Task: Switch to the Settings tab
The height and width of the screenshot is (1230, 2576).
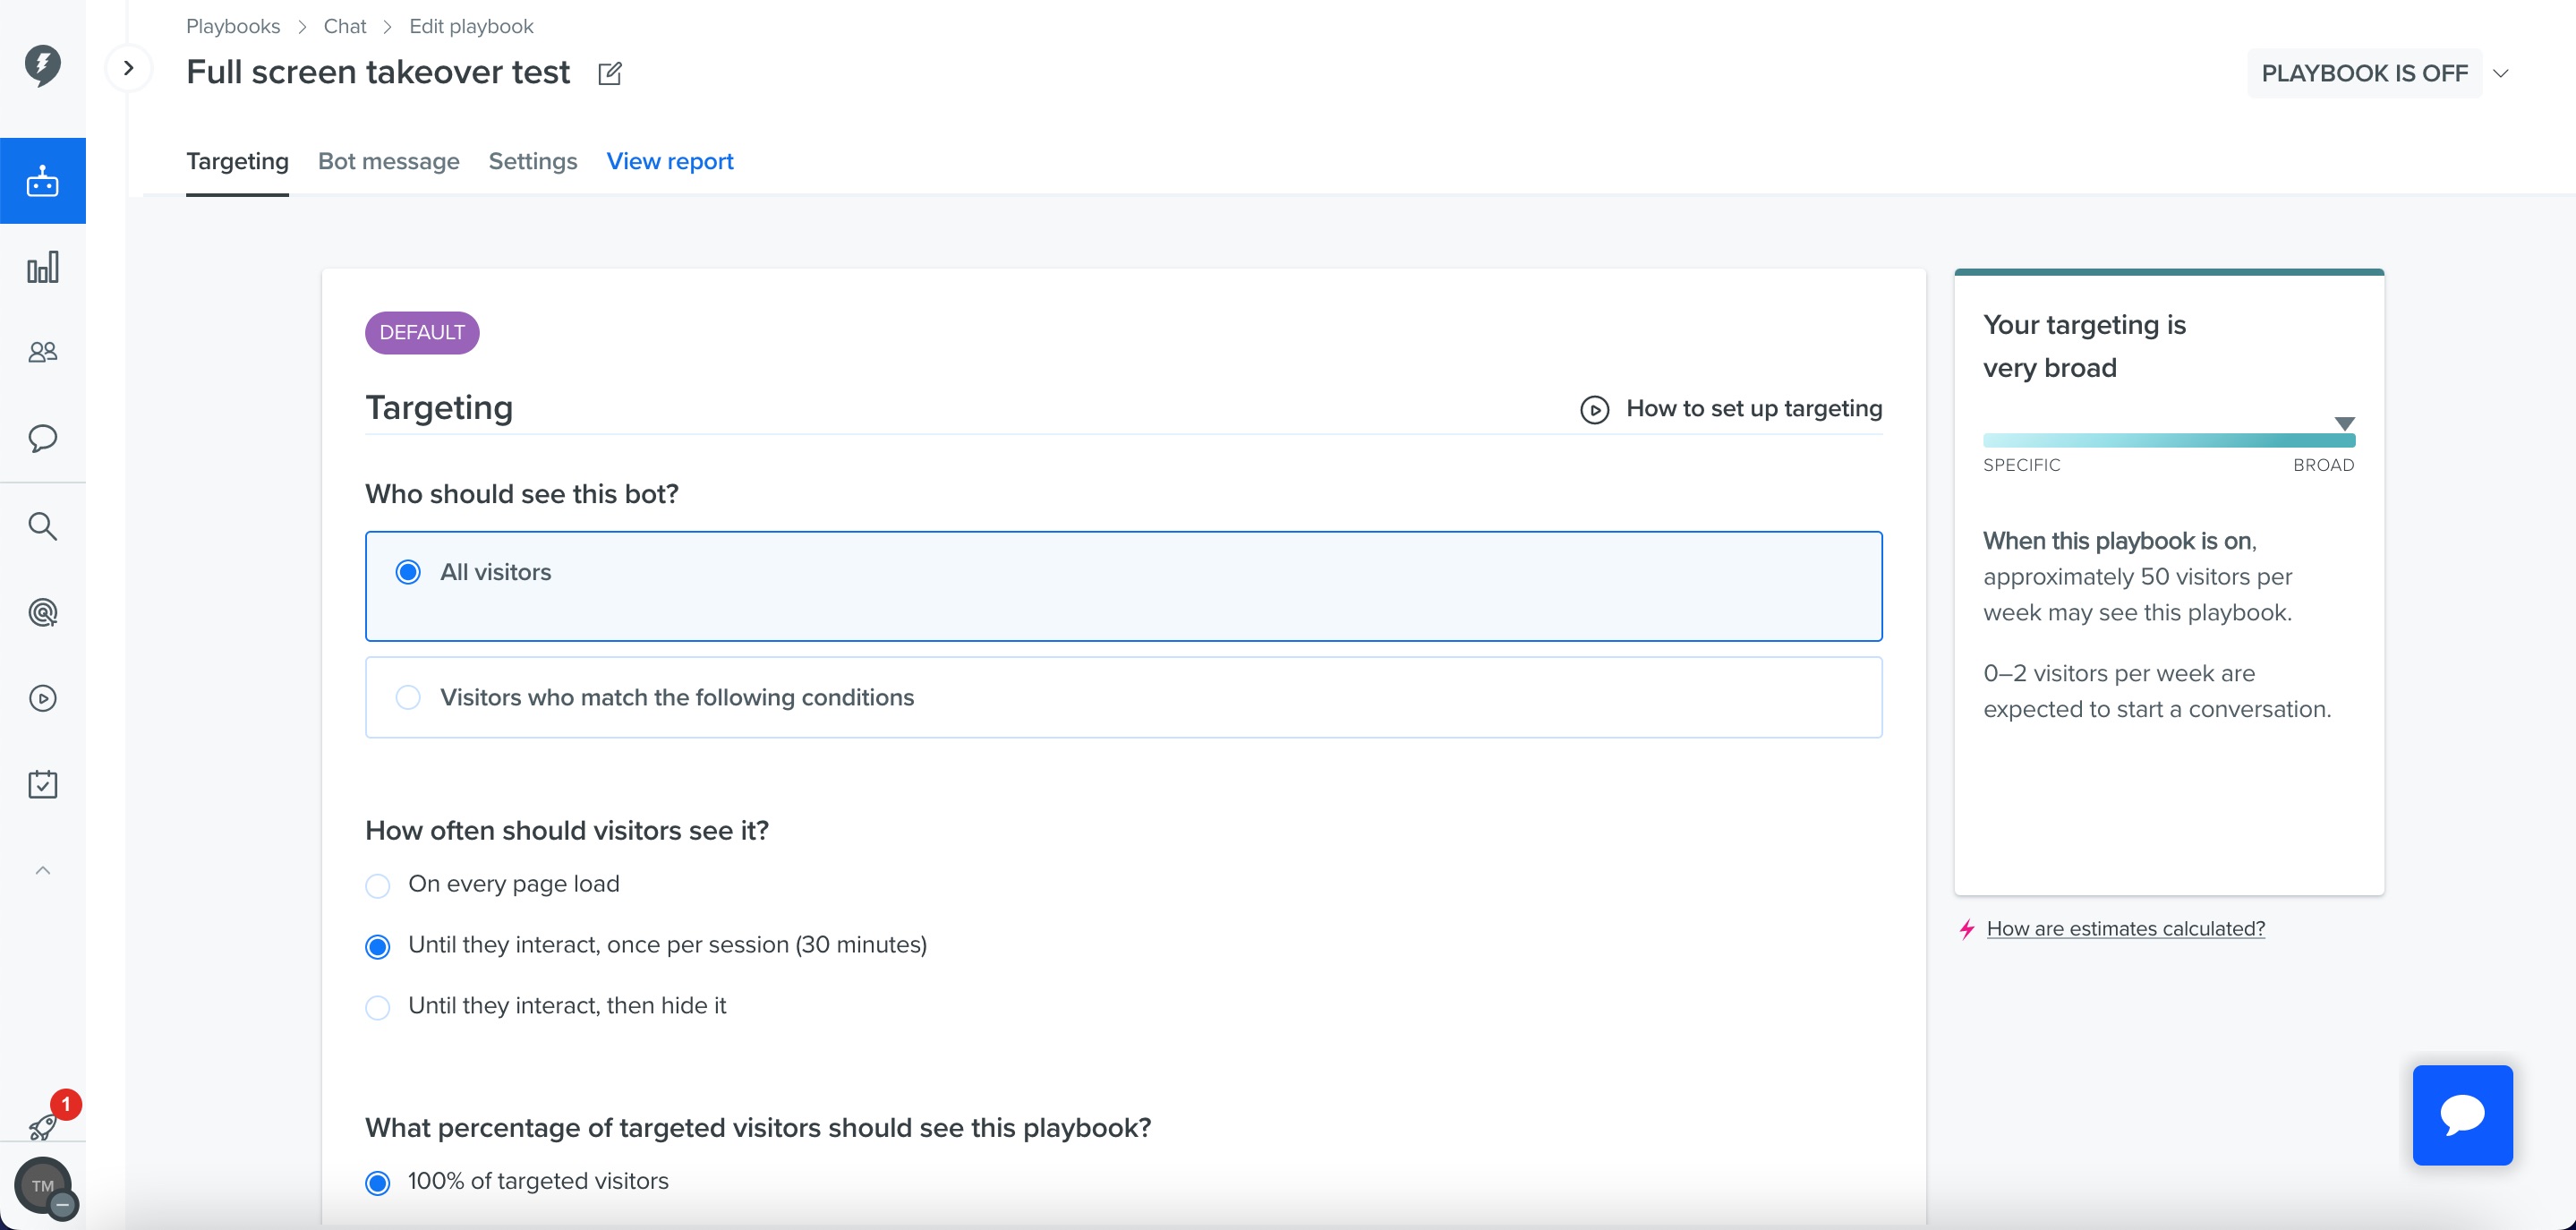Action: (532, 161)
